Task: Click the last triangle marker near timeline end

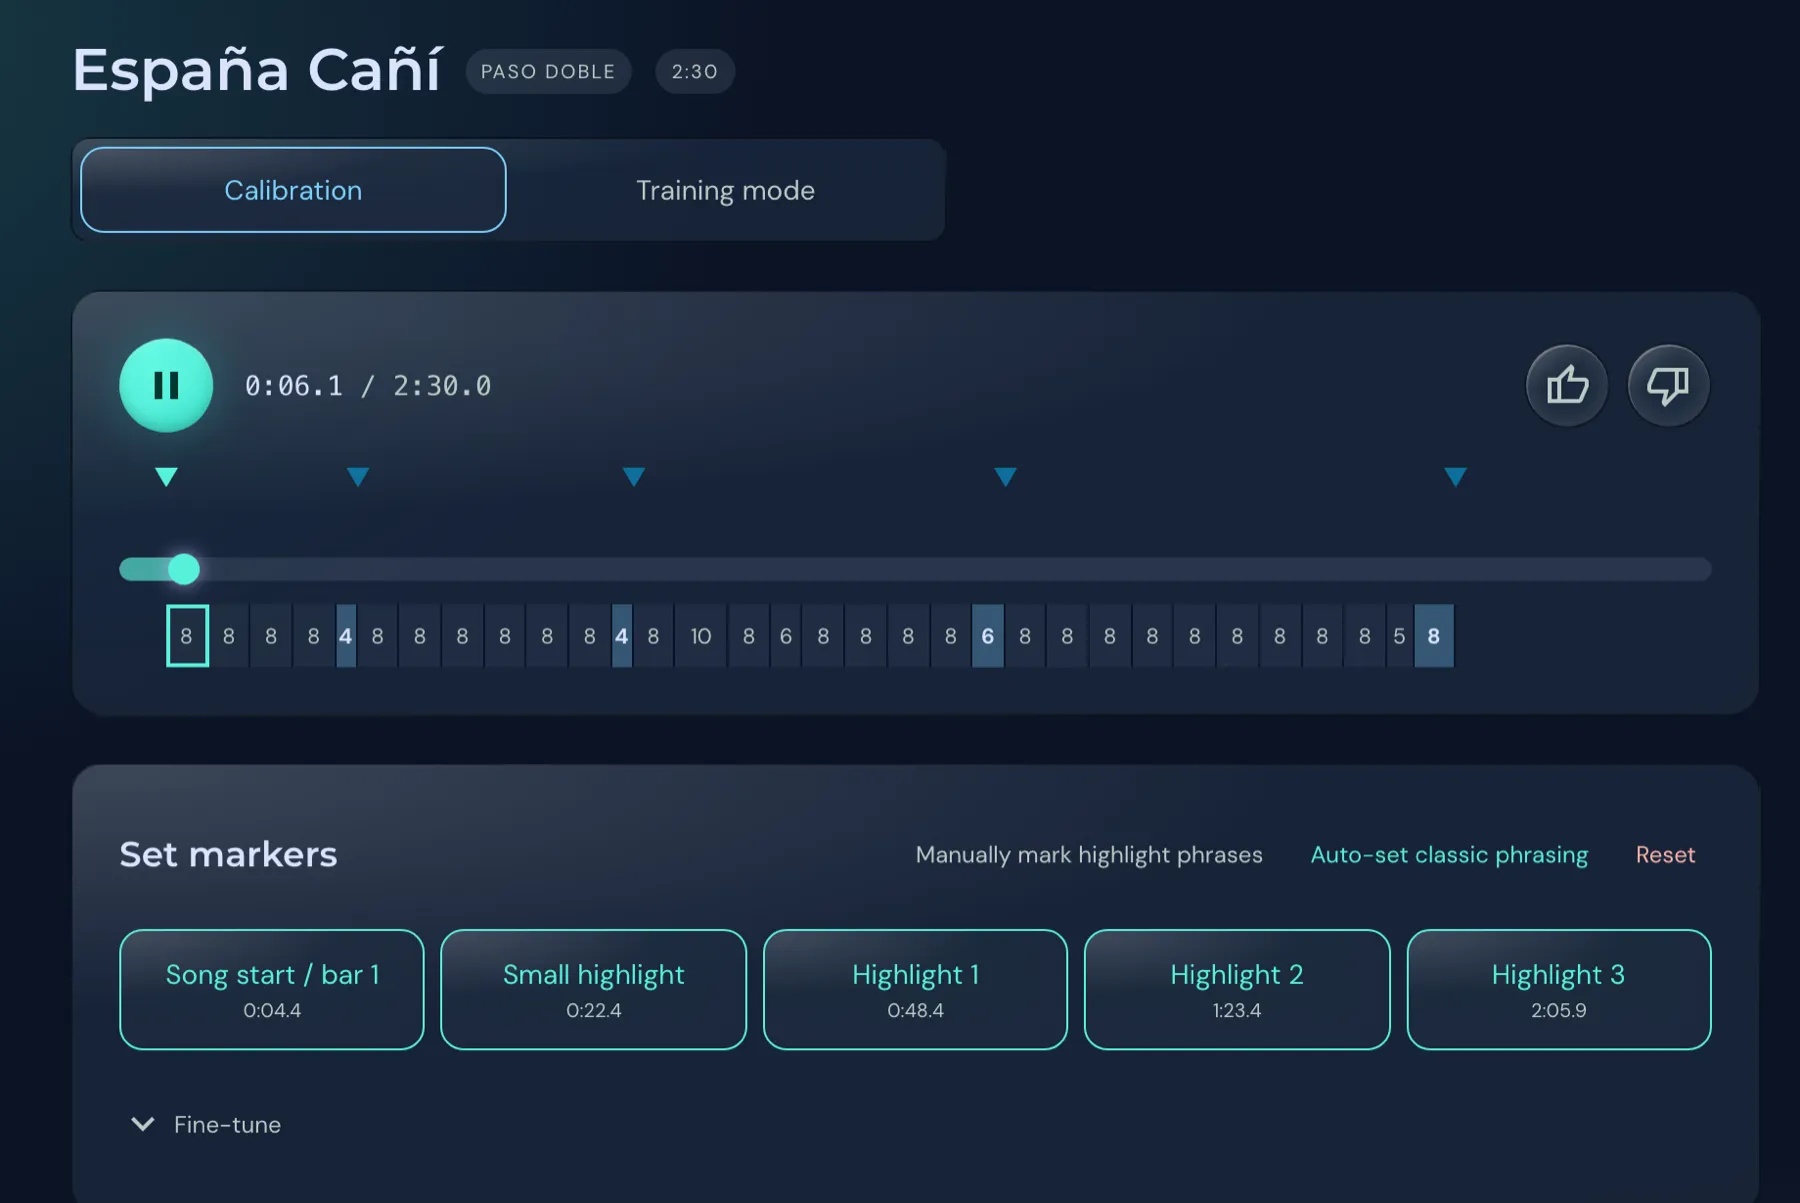Action: tap(1455, 477)
